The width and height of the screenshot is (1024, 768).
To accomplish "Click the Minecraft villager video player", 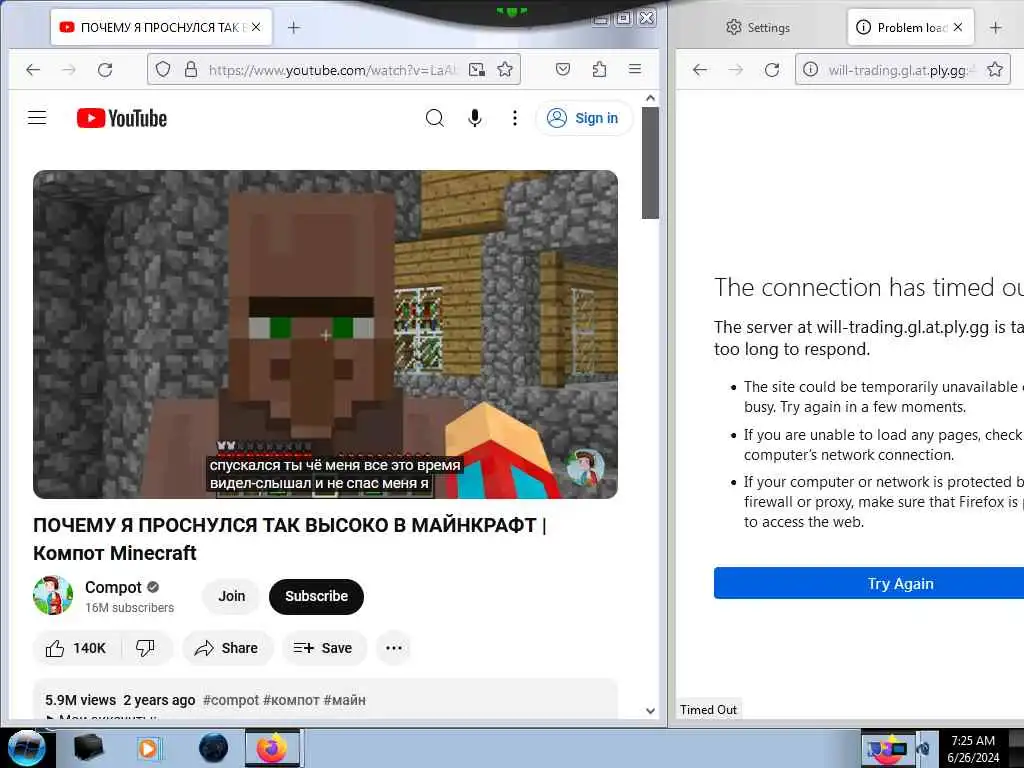I will tap(325, 334).
